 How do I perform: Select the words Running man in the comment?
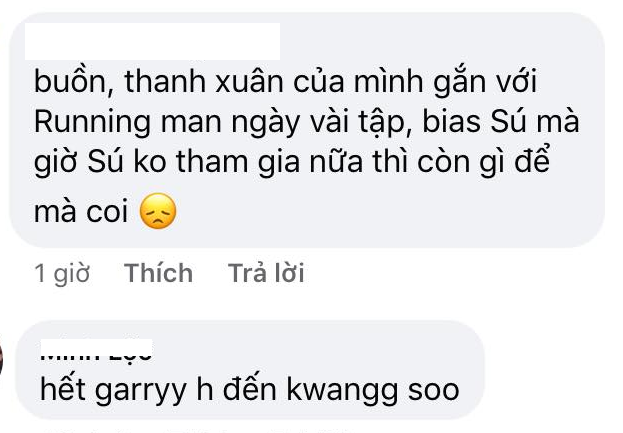(x=128, y=122)
